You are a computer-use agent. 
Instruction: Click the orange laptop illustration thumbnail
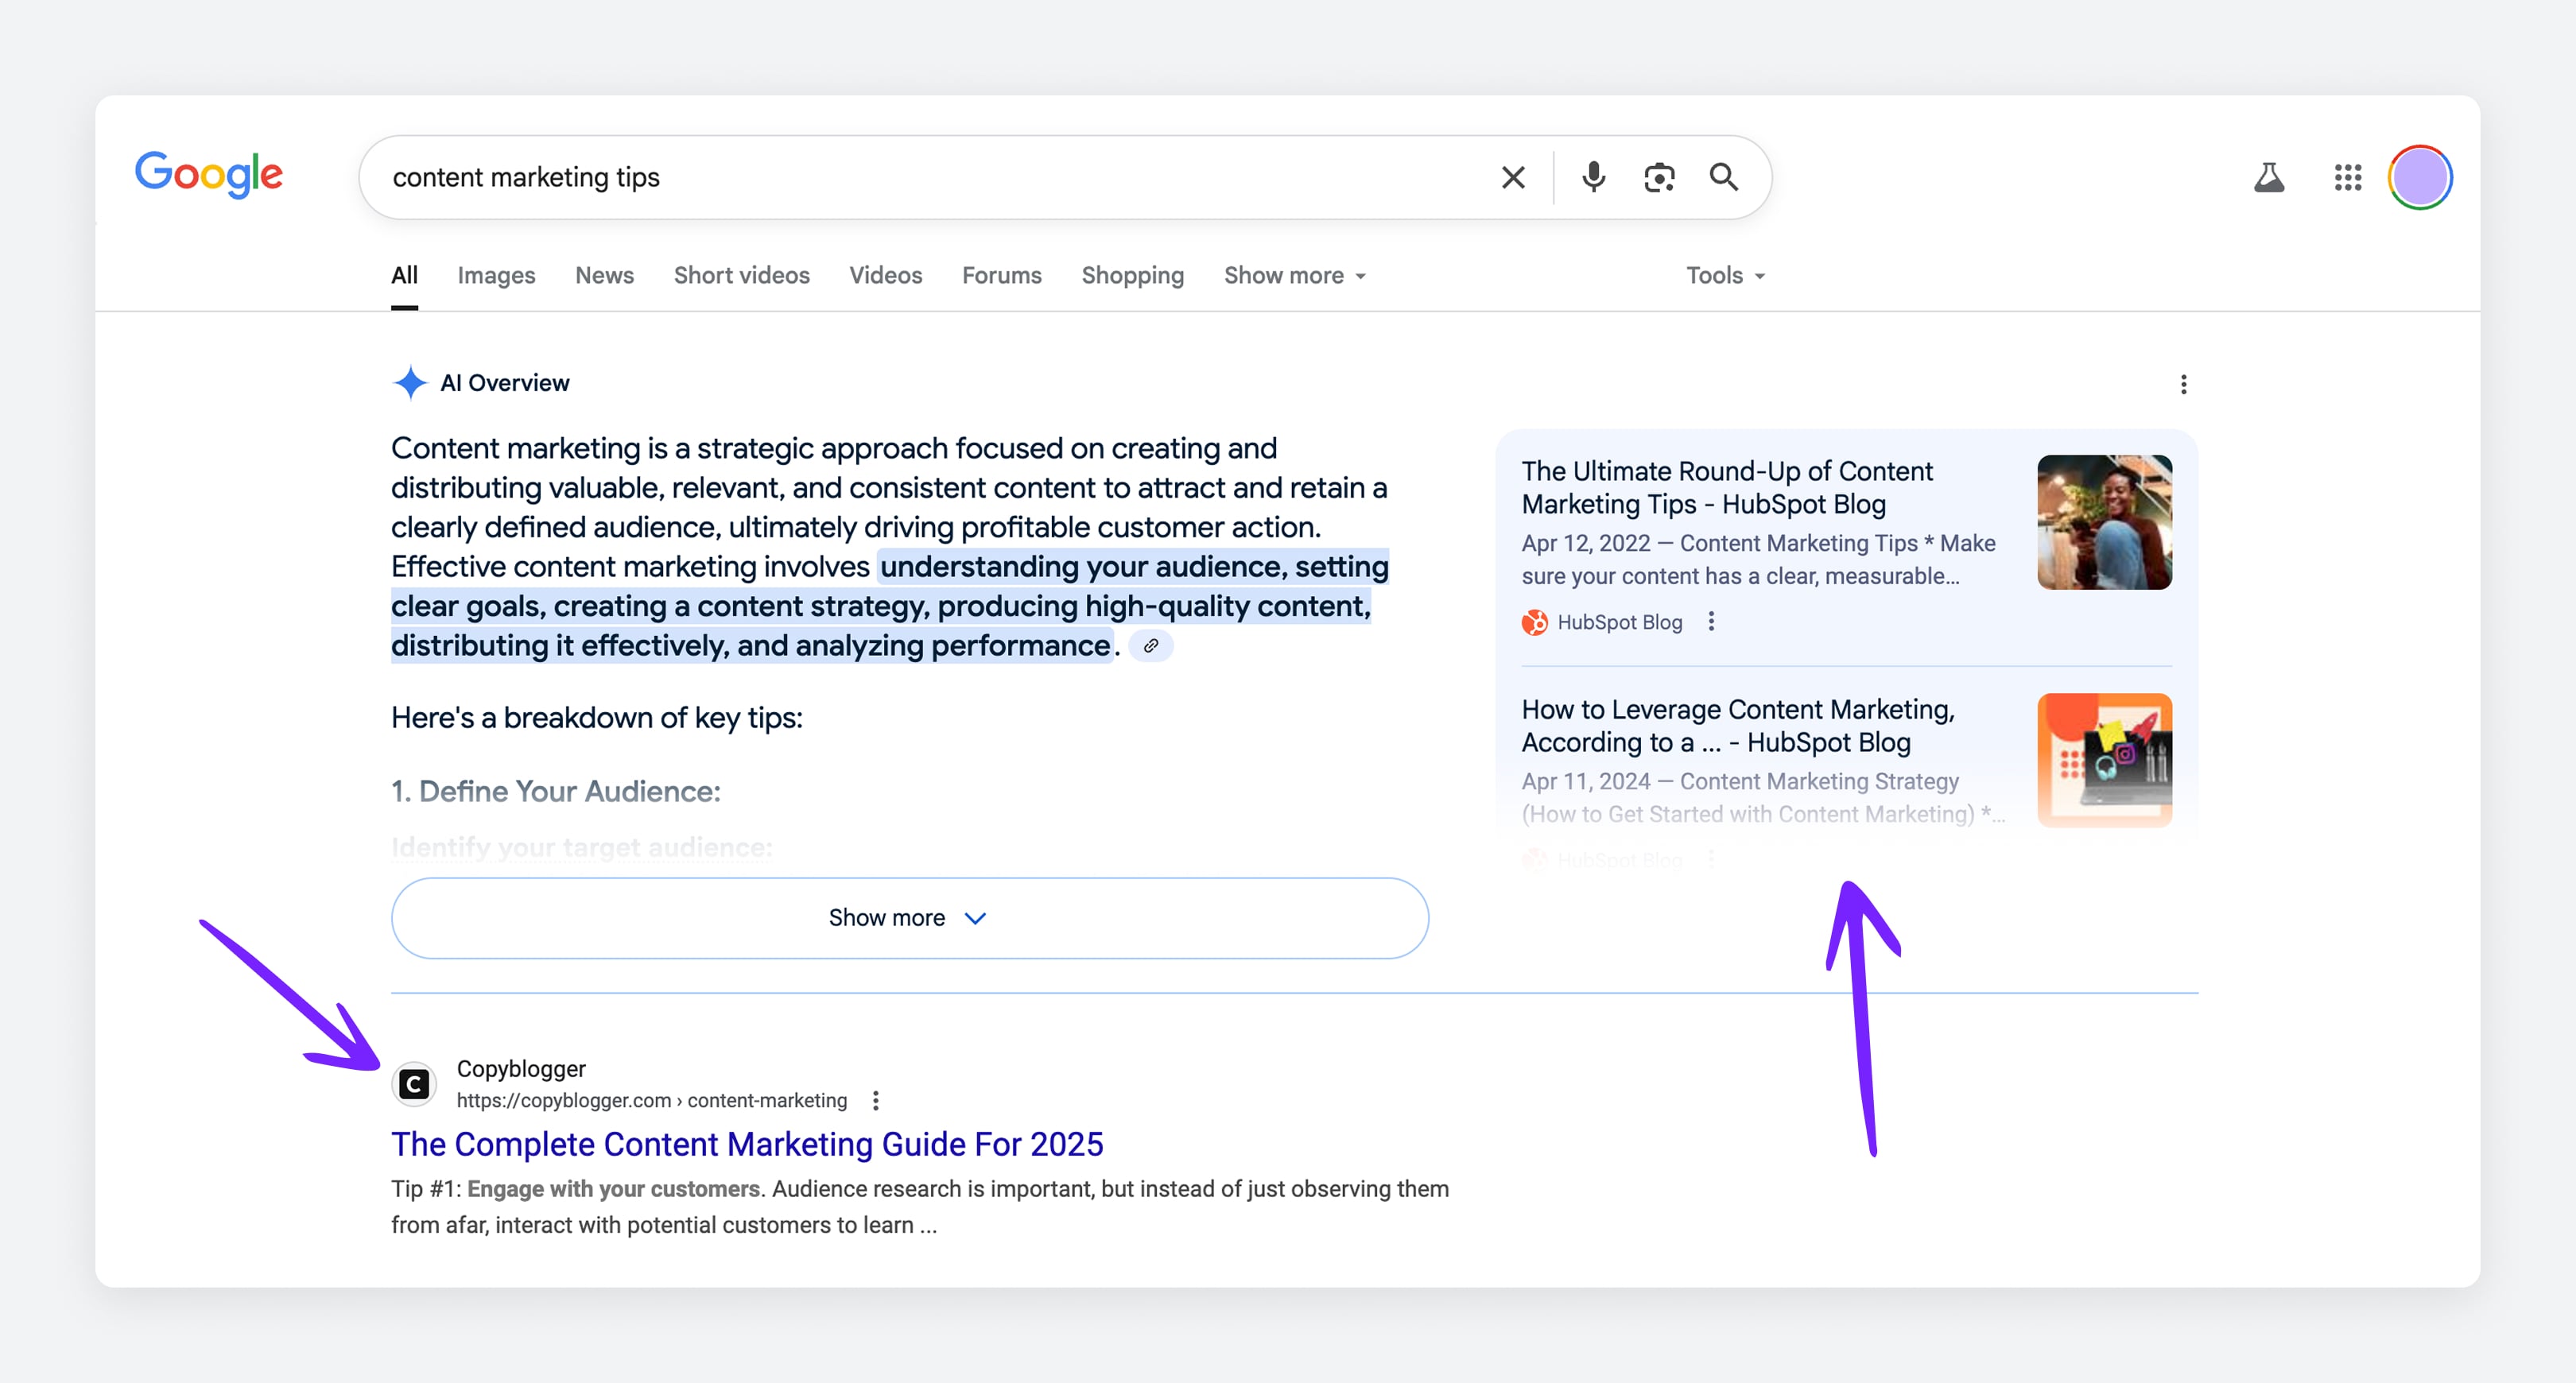click(2104, 760)
